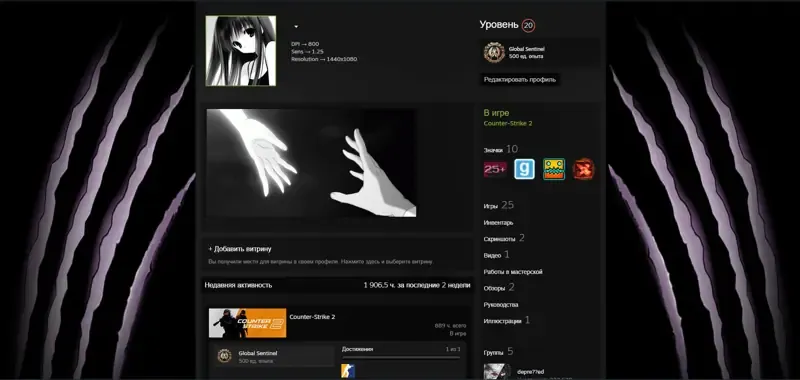Open the Руководства link
800x380 pixels.
click(x=501, y=305)
